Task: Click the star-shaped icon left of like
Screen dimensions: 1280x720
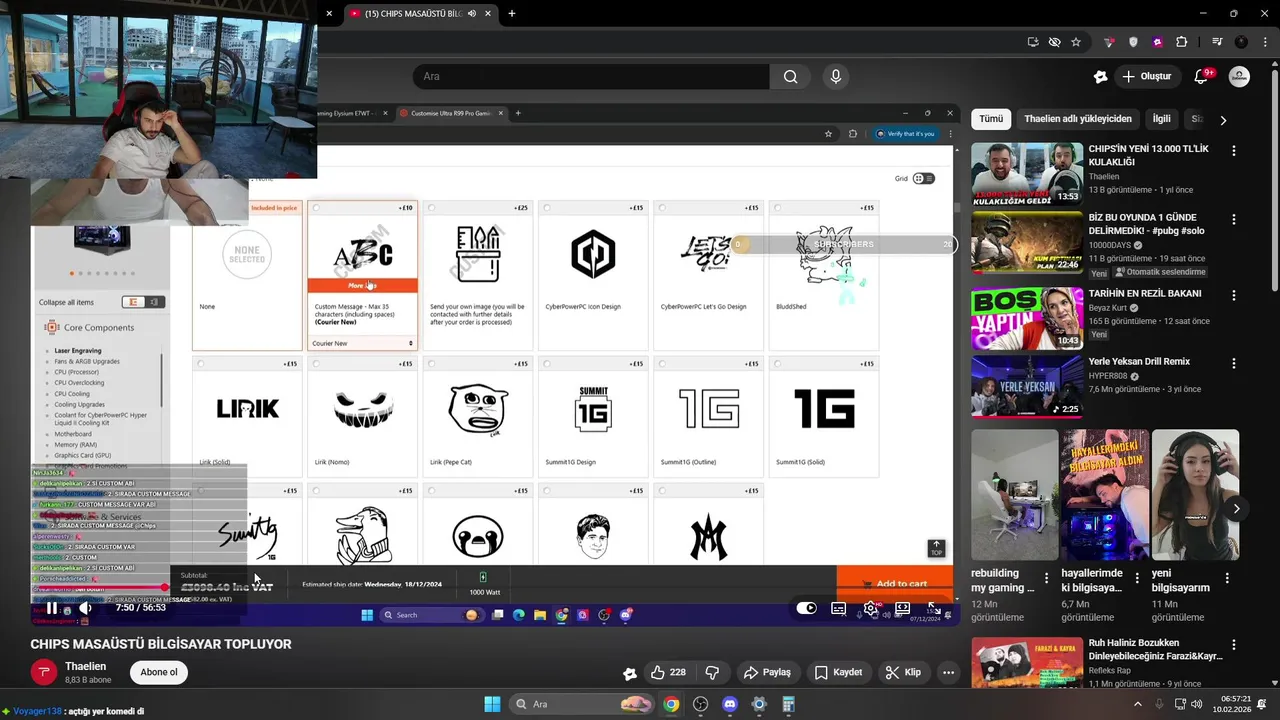Action: click(x=629, y=673)
